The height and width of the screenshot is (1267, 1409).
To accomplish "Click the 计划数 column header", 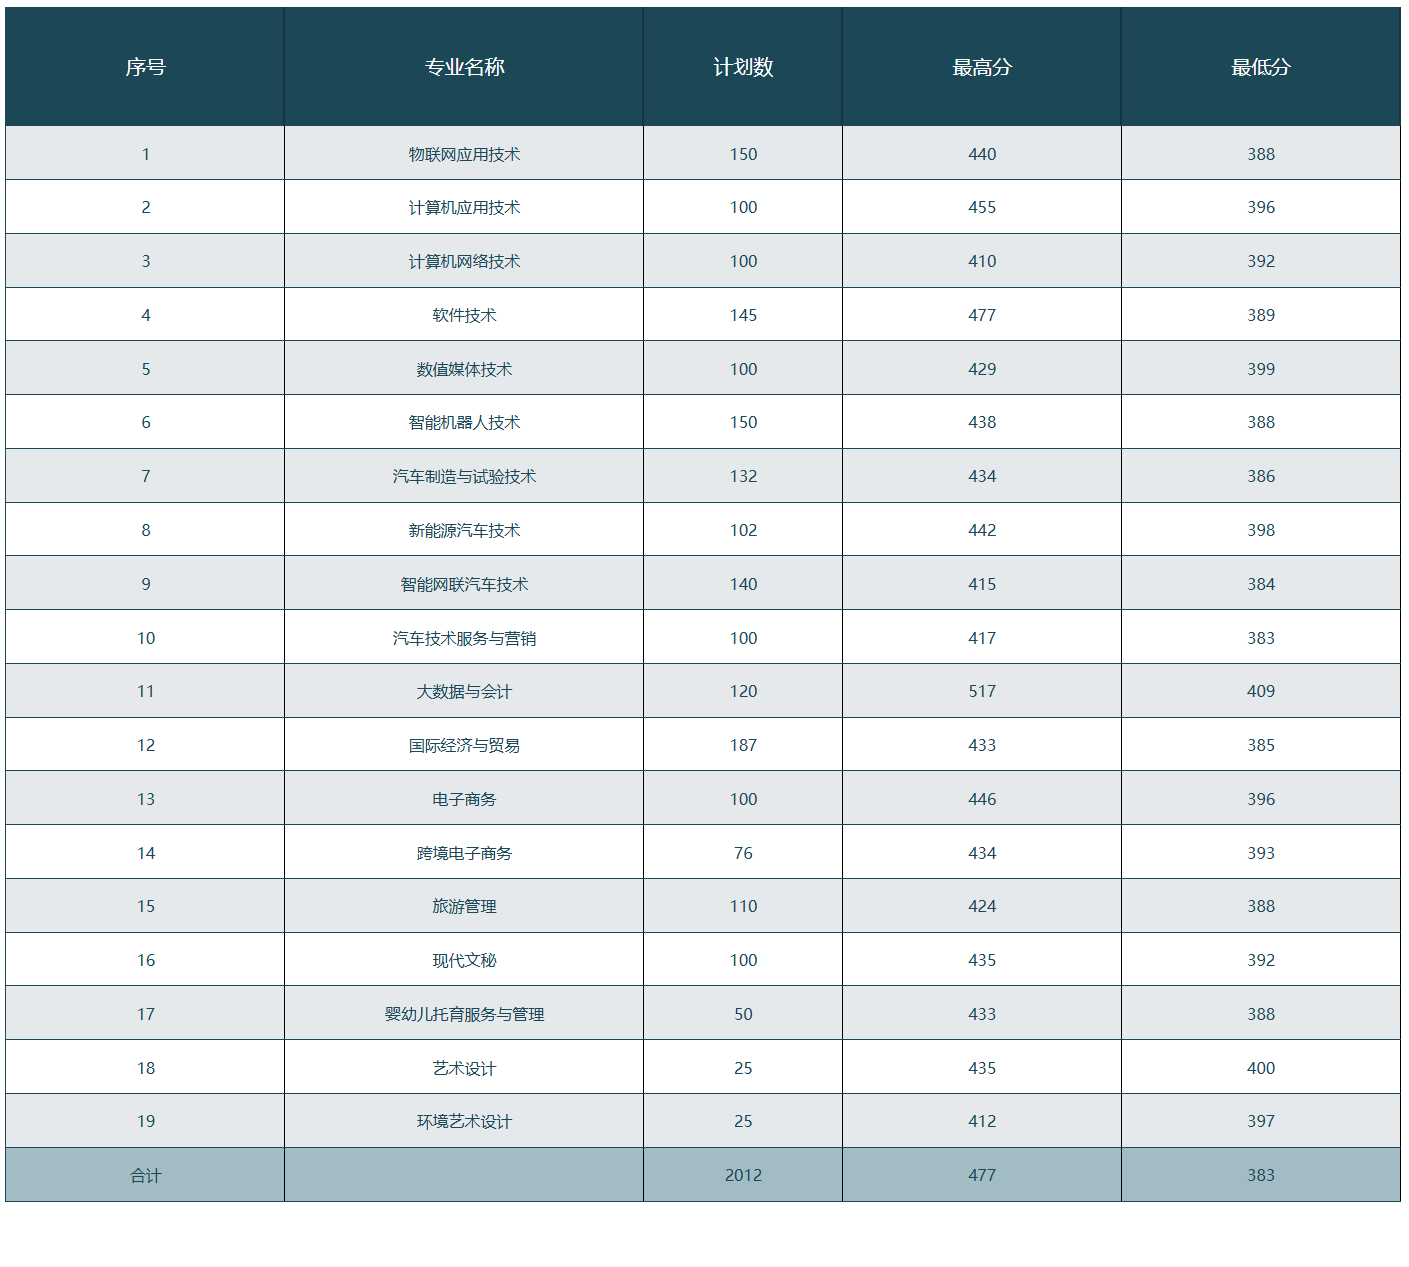I will coord(743,67).
